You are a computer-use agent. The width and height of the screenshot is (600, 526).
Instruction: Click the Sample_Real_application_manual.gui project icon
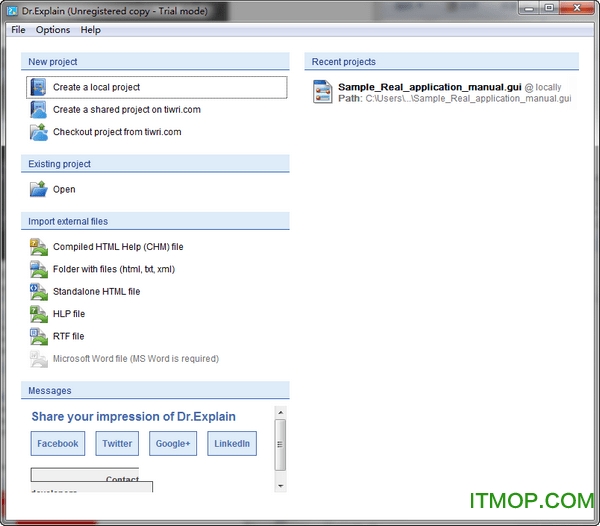322,92
